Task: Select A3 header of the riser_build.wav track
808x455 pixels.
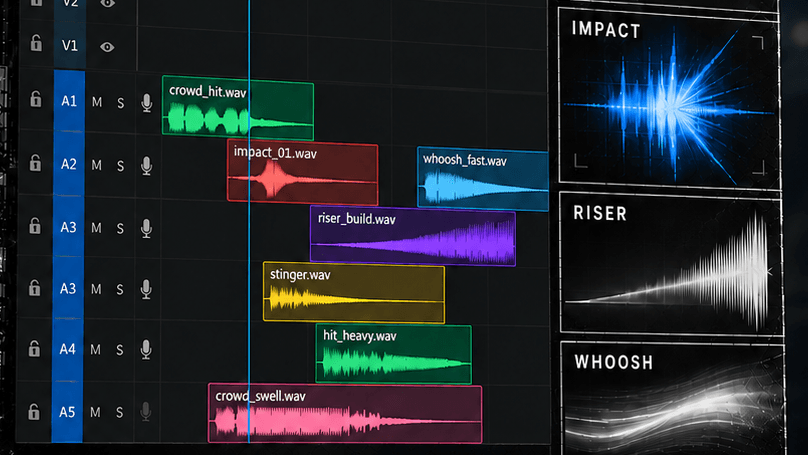Action: coord(69,227)
